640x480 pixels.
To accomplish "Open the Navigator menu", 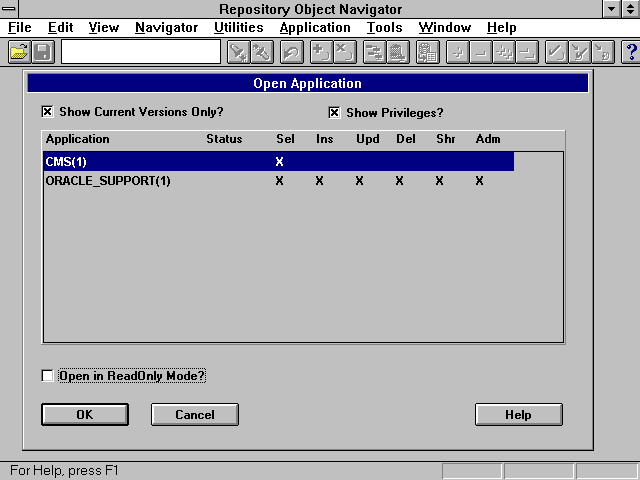I will coord(166,28).
